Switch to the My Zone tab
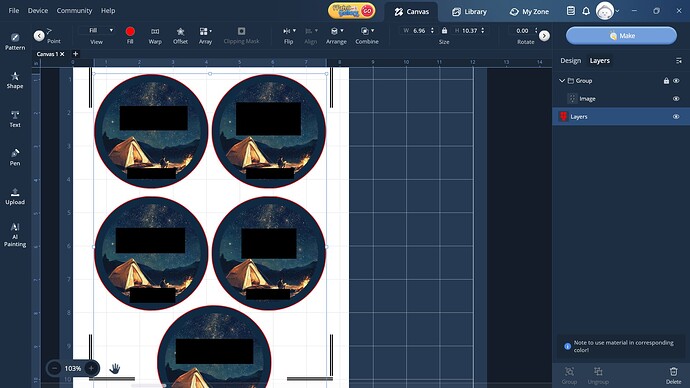690x388 pixels. click(x=529, y=12)
